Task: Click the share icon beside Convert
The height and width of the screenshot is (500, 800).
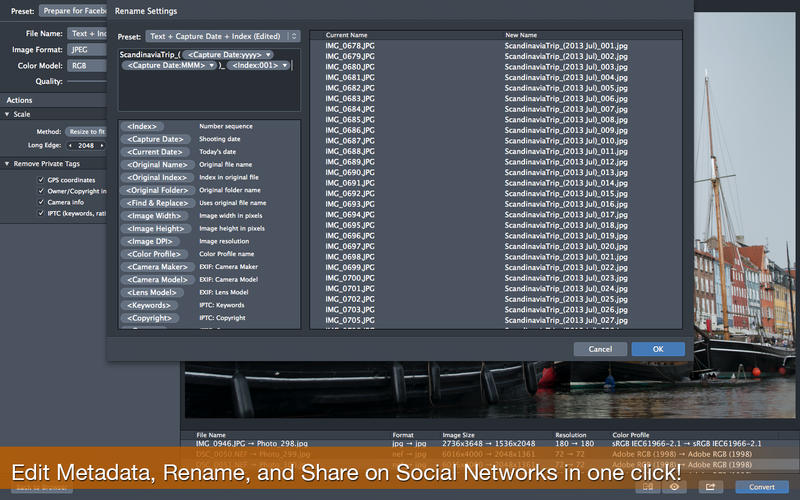Action: tap(711, 487)
